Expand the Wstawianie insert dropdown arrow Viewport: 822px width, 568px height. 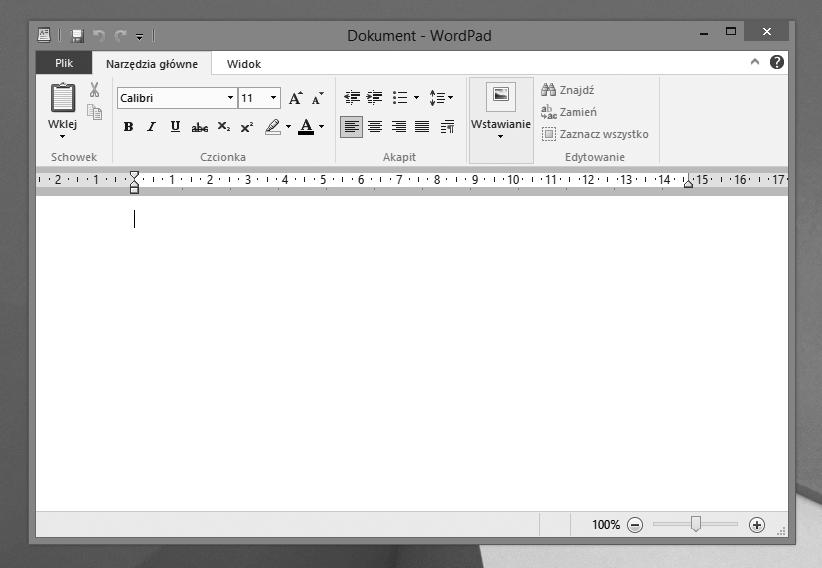501,137
